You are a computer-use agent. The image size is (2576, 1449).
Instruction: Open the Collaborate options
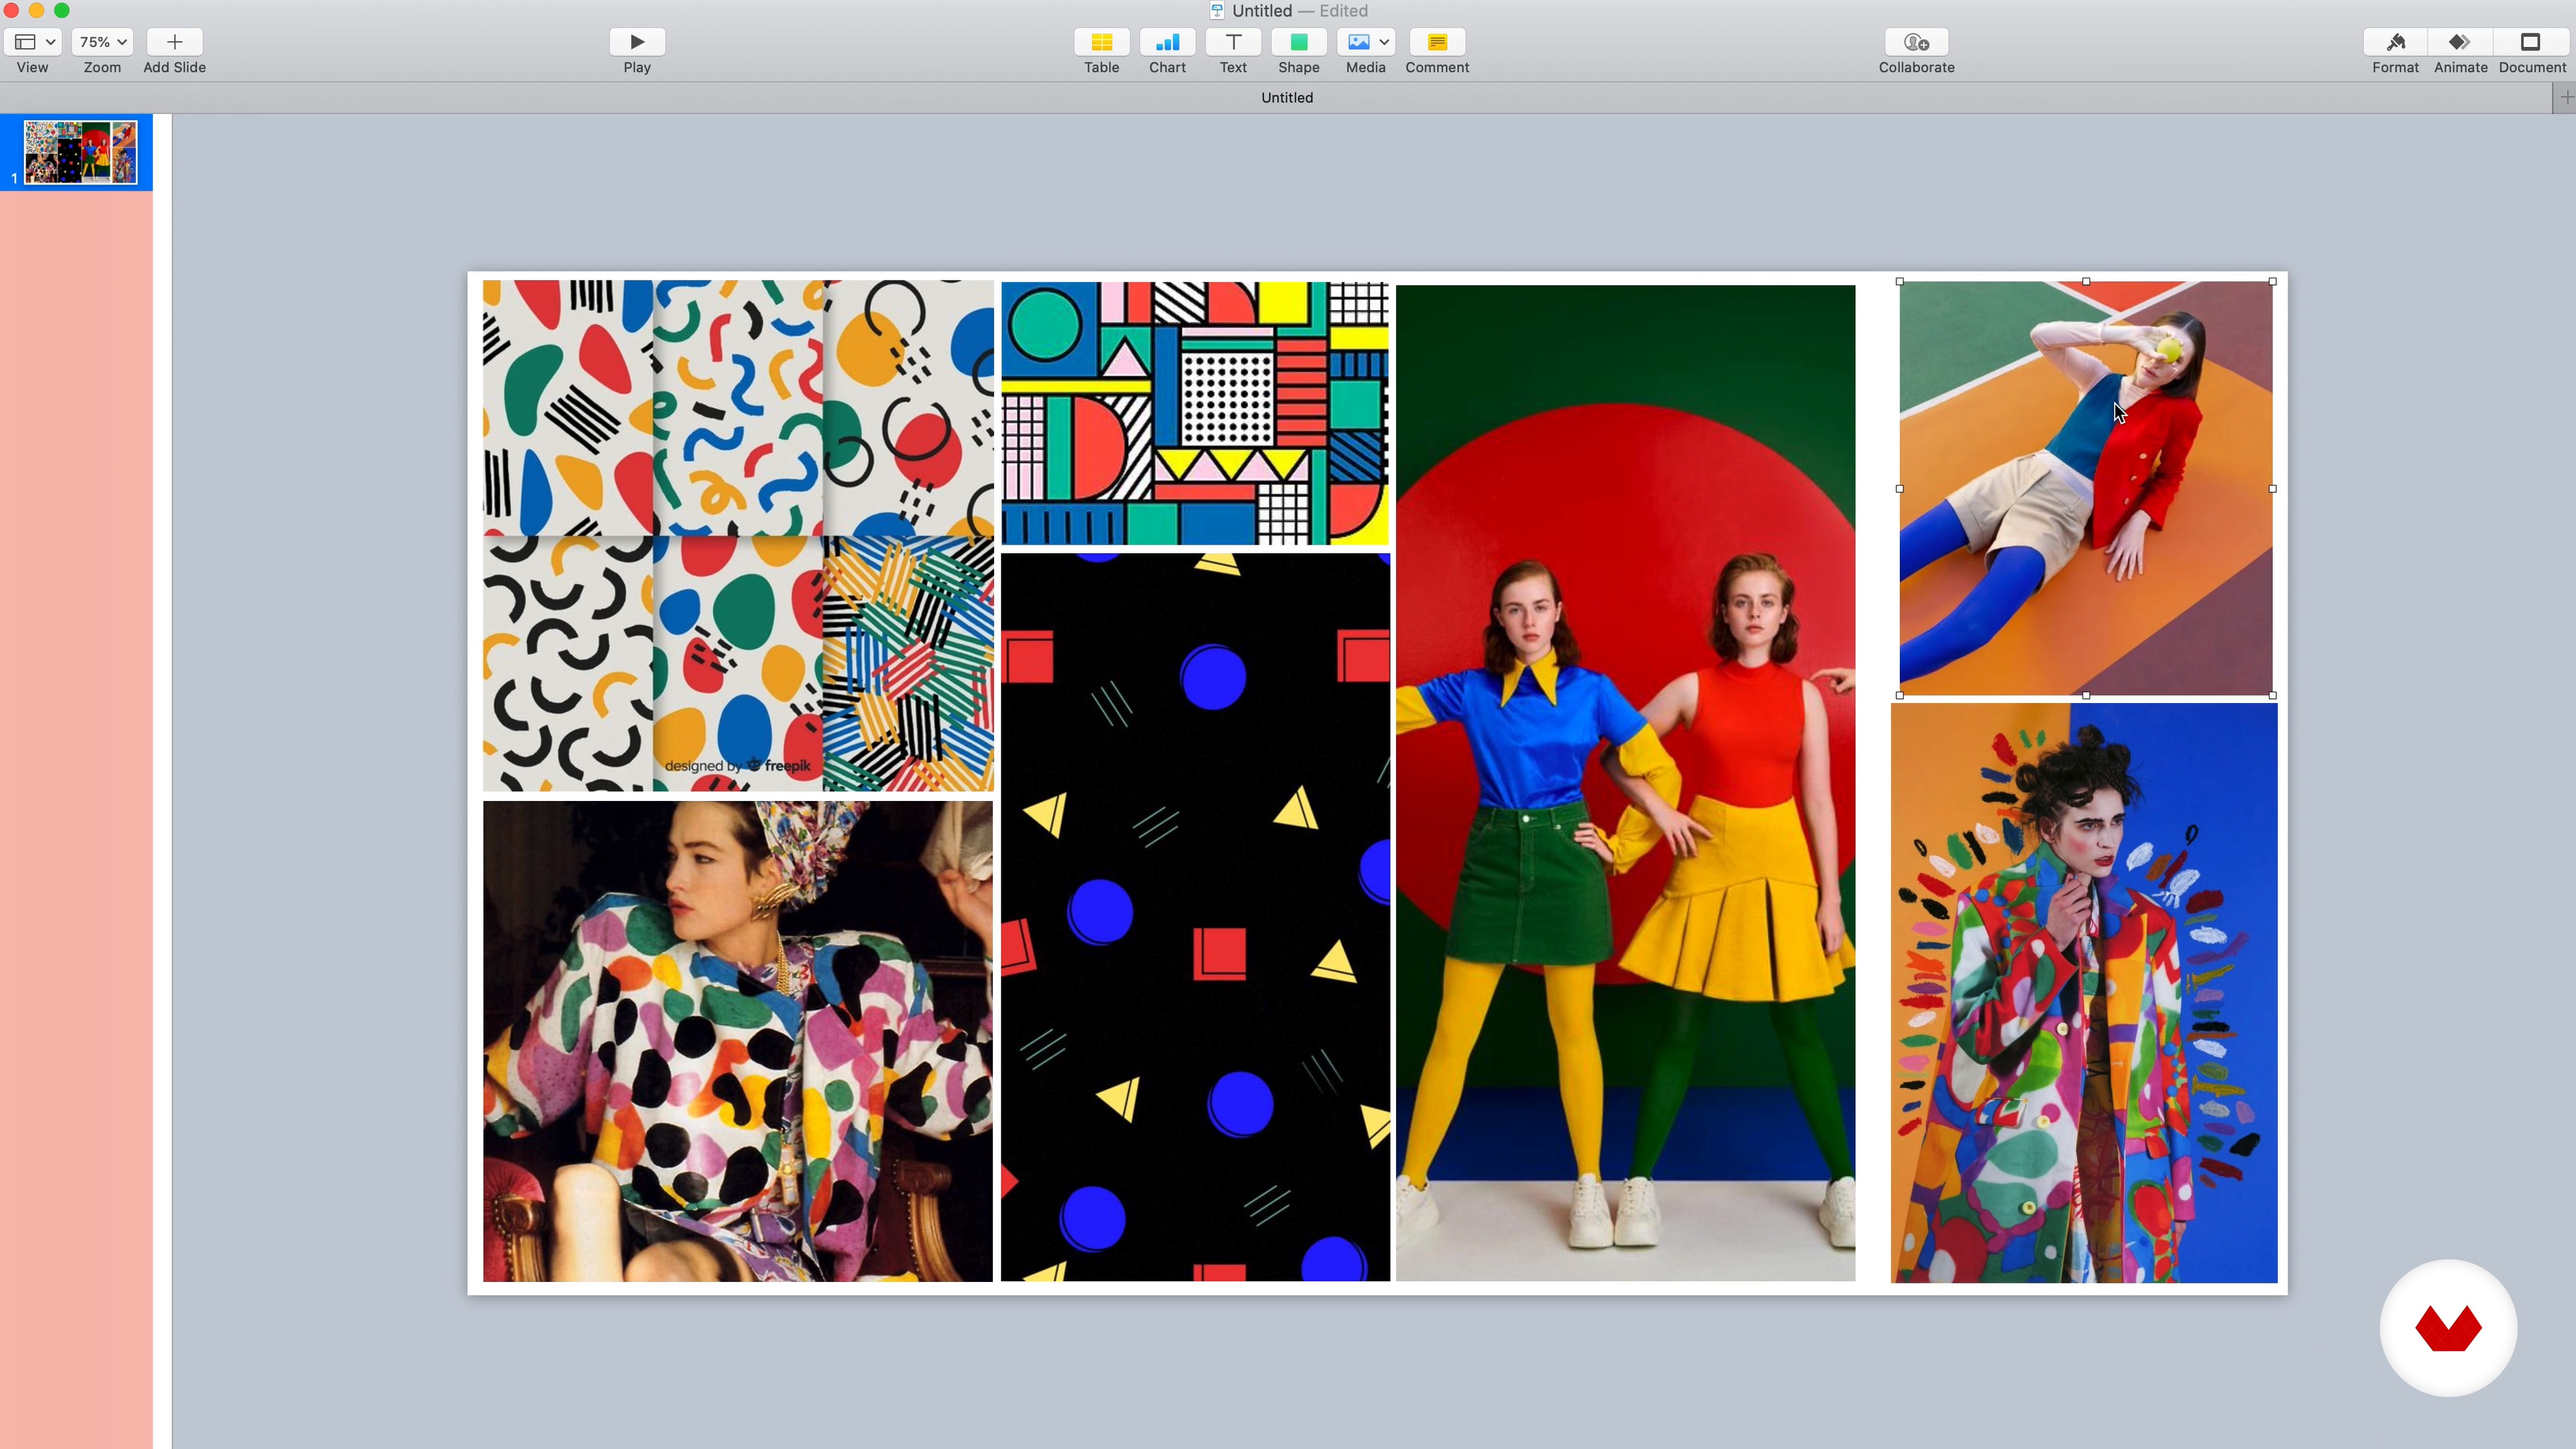1916,42
